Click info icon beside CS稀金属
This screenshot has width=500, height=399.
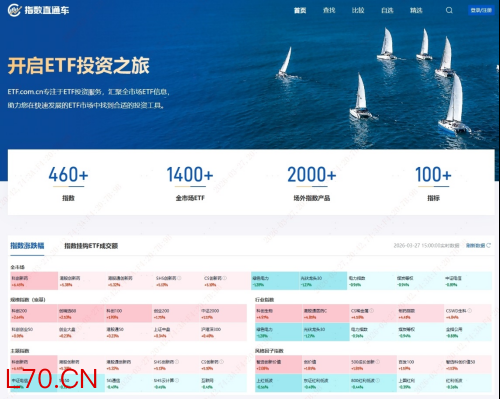371,310
